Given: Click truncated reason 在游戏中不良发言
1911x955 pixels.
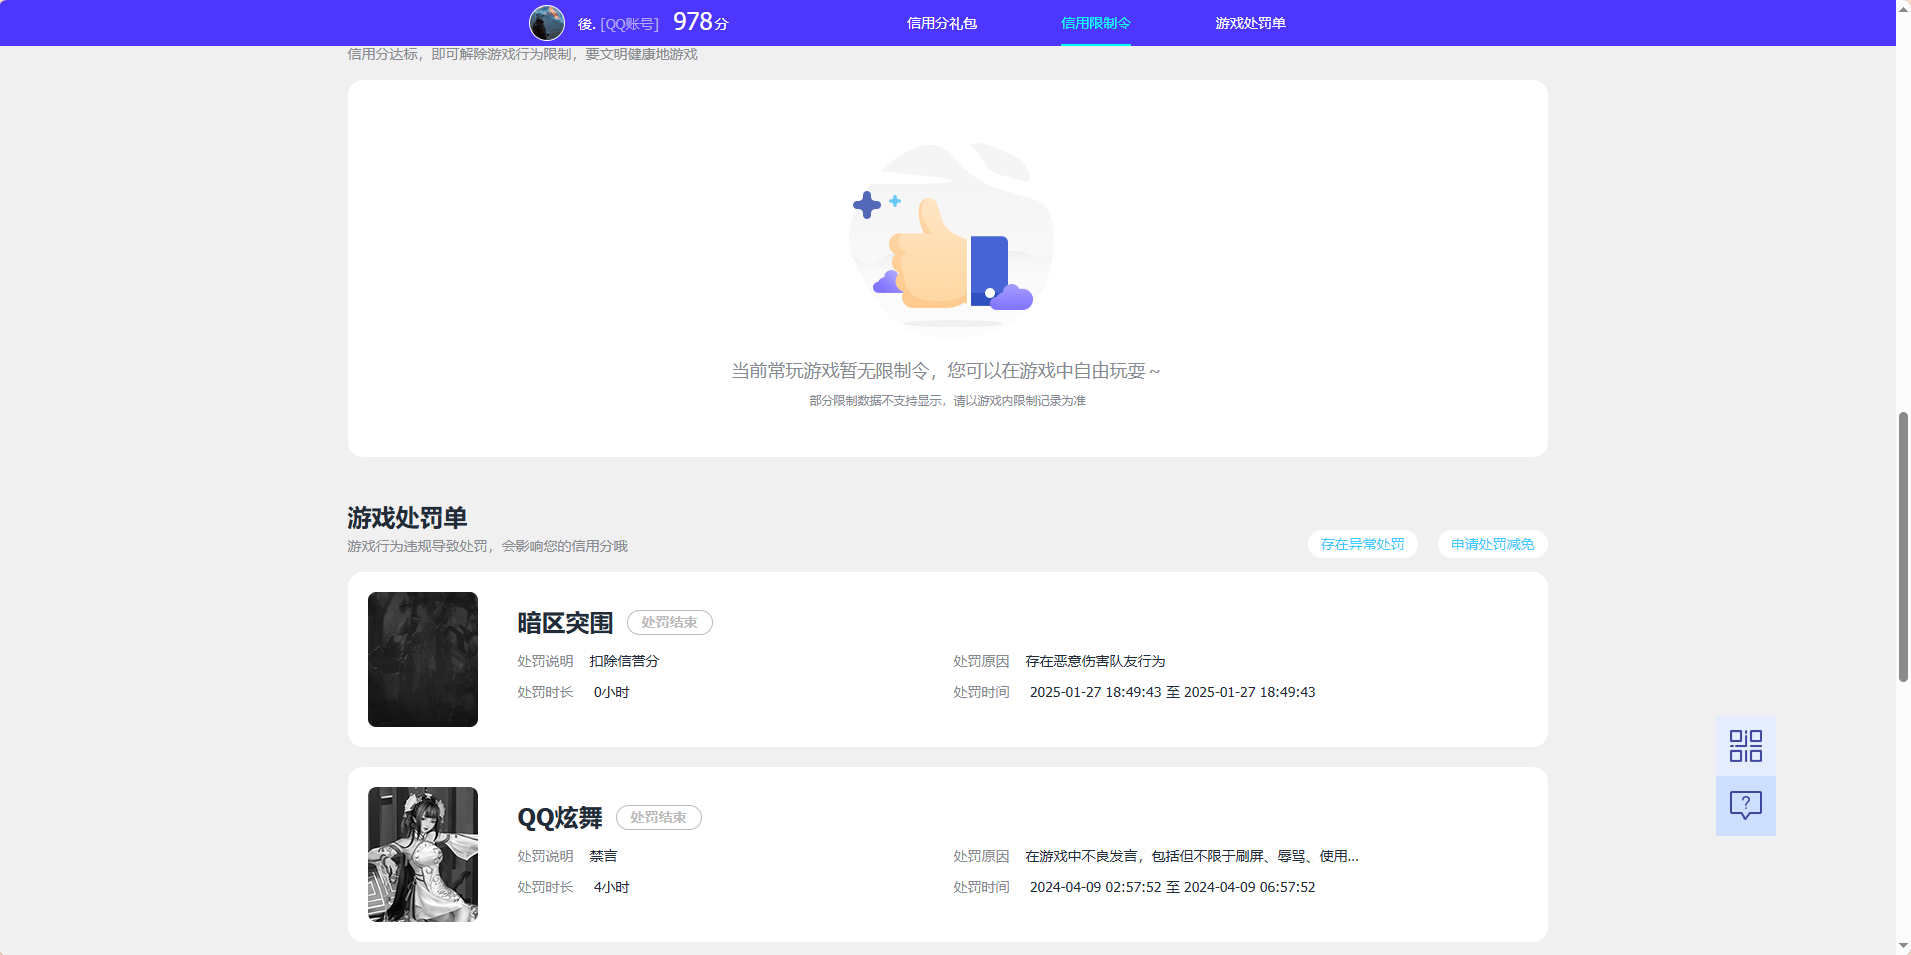Looking at the screenshot, I should point(1192,856).
